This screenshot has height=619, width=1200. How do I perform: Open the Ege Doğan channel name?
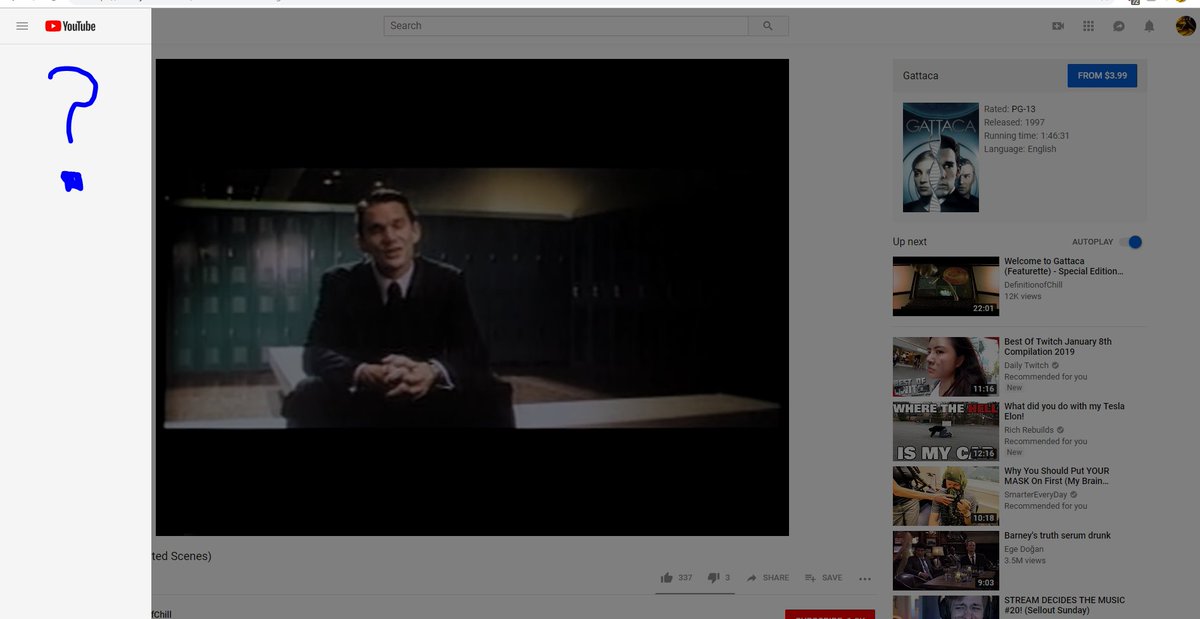click(1025, 549)
